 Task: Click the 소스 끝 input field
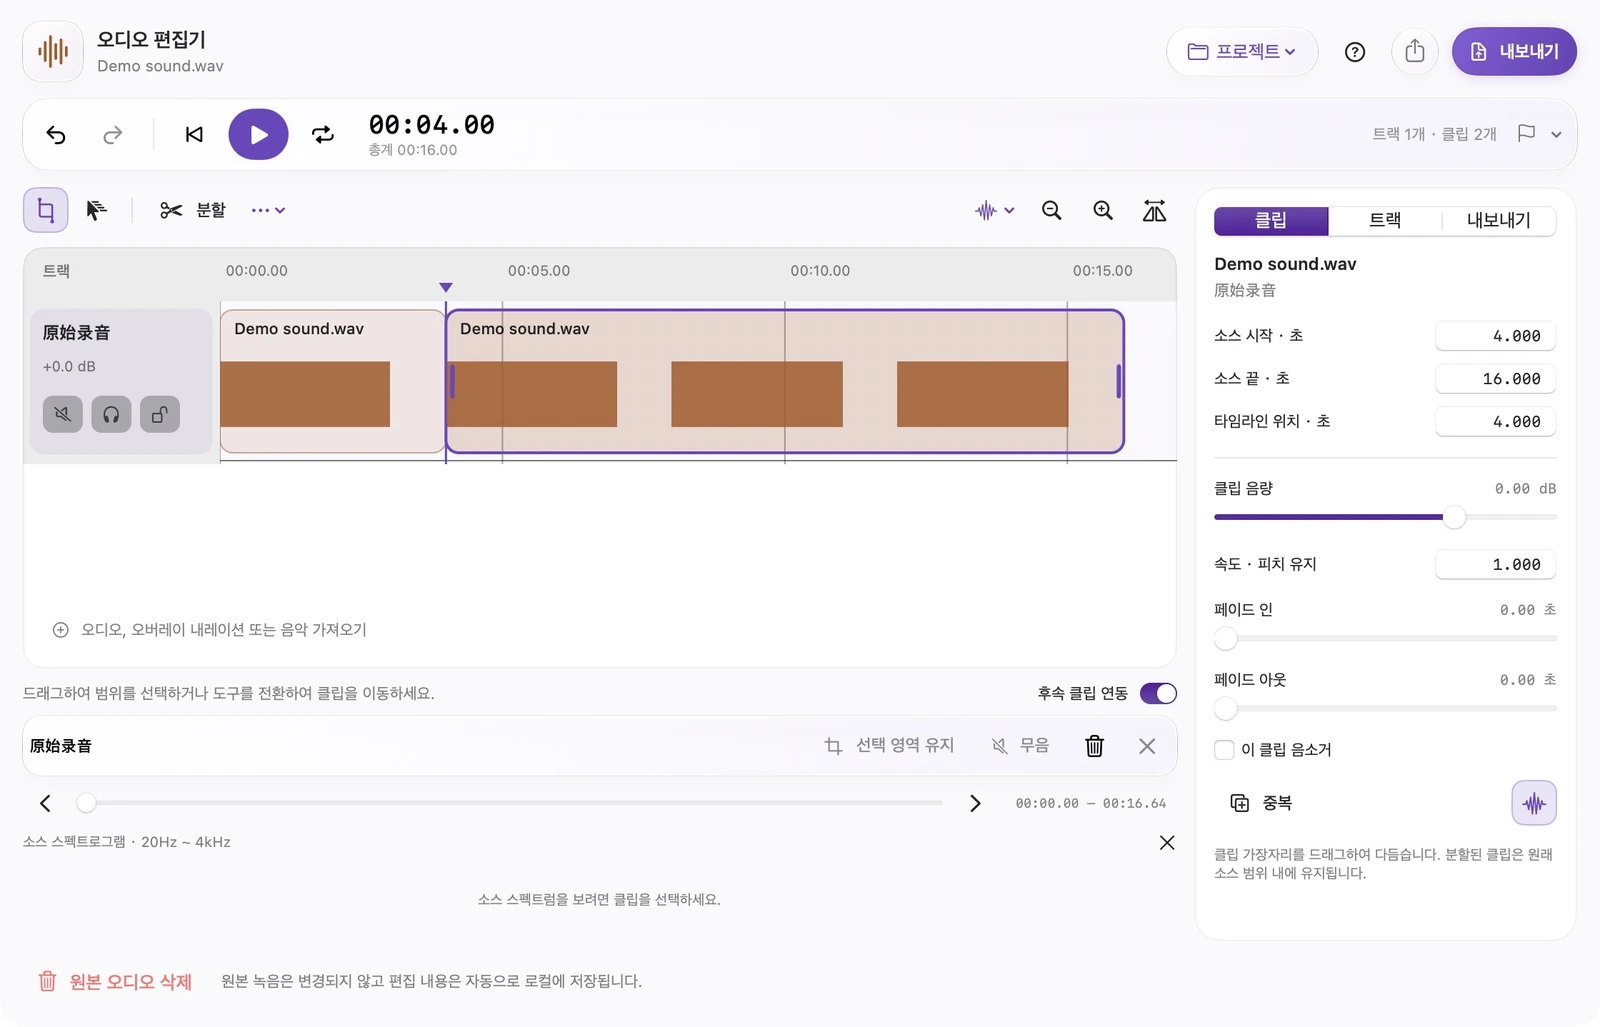tap(1495, 379)
